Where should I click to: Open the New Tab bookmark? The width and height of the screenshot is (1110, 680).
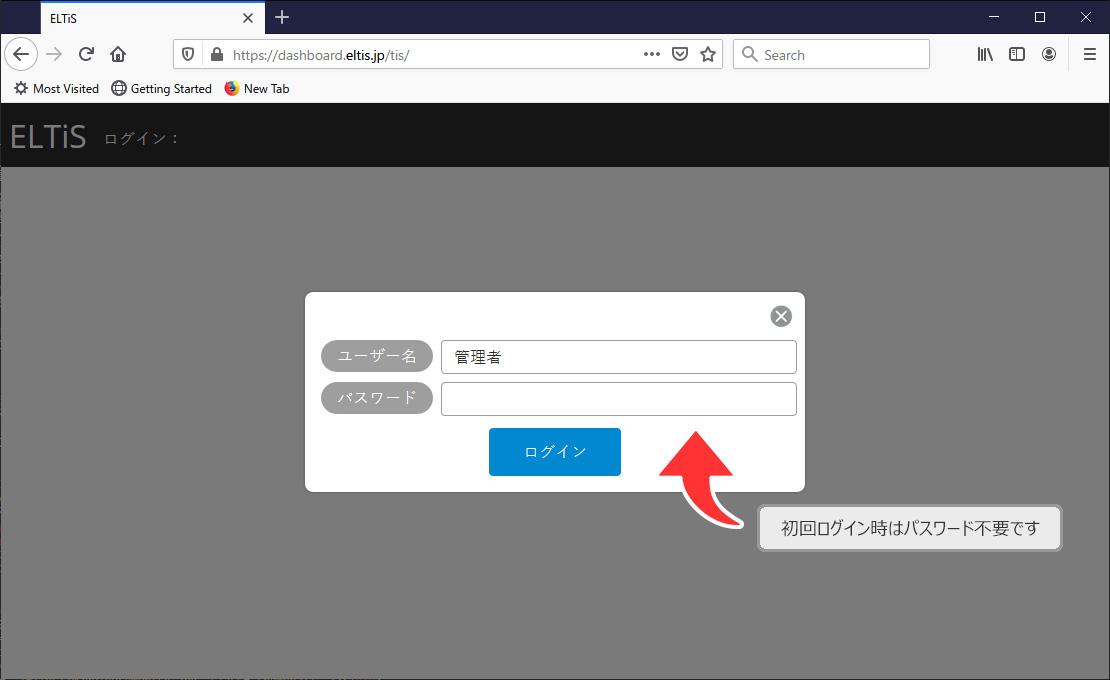pos(257,88)
